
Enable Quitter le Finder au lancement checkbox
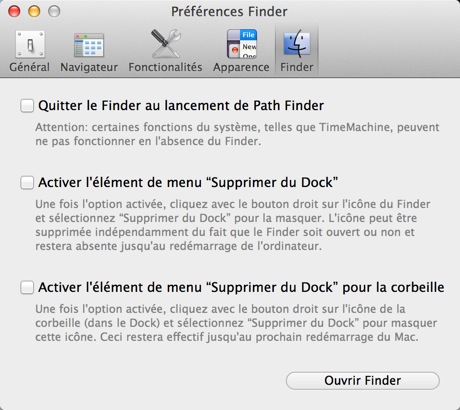pyautogui.click(x=27, y=106)
